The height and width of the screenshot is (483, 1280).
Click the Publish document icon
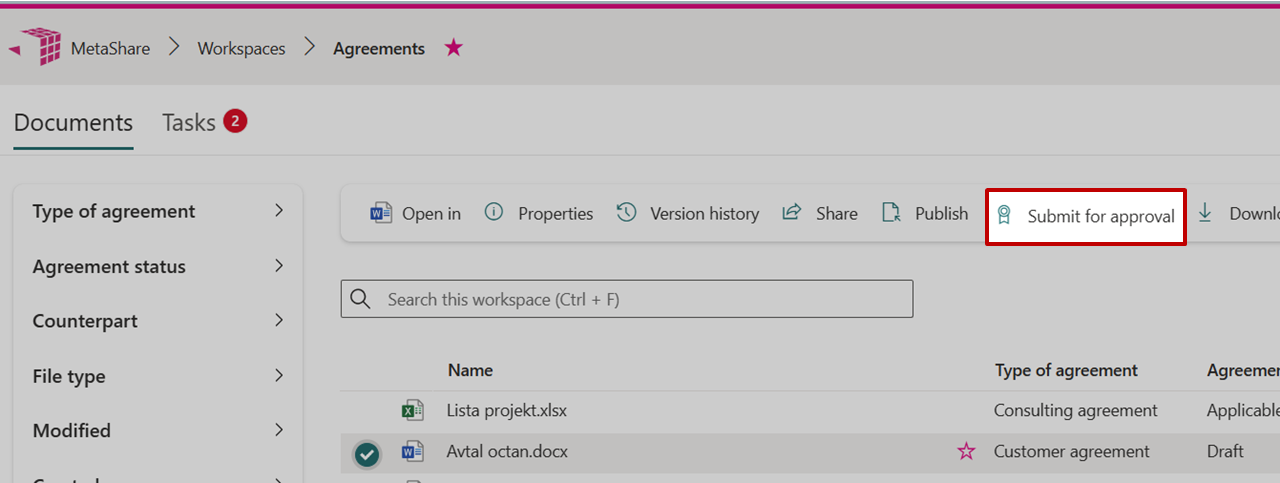pos(891,213)
